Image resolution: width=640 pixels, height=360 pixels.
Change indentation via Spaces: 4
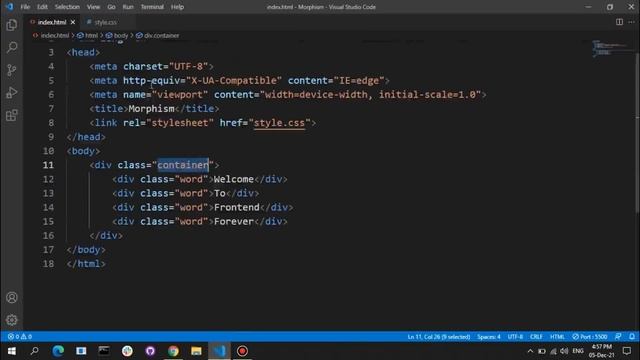[x=489, y=337]
